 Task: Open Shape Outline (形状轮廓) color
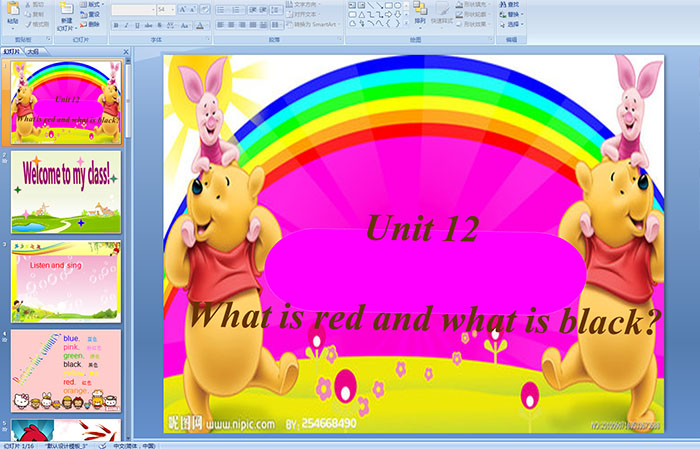pos(473,14)
